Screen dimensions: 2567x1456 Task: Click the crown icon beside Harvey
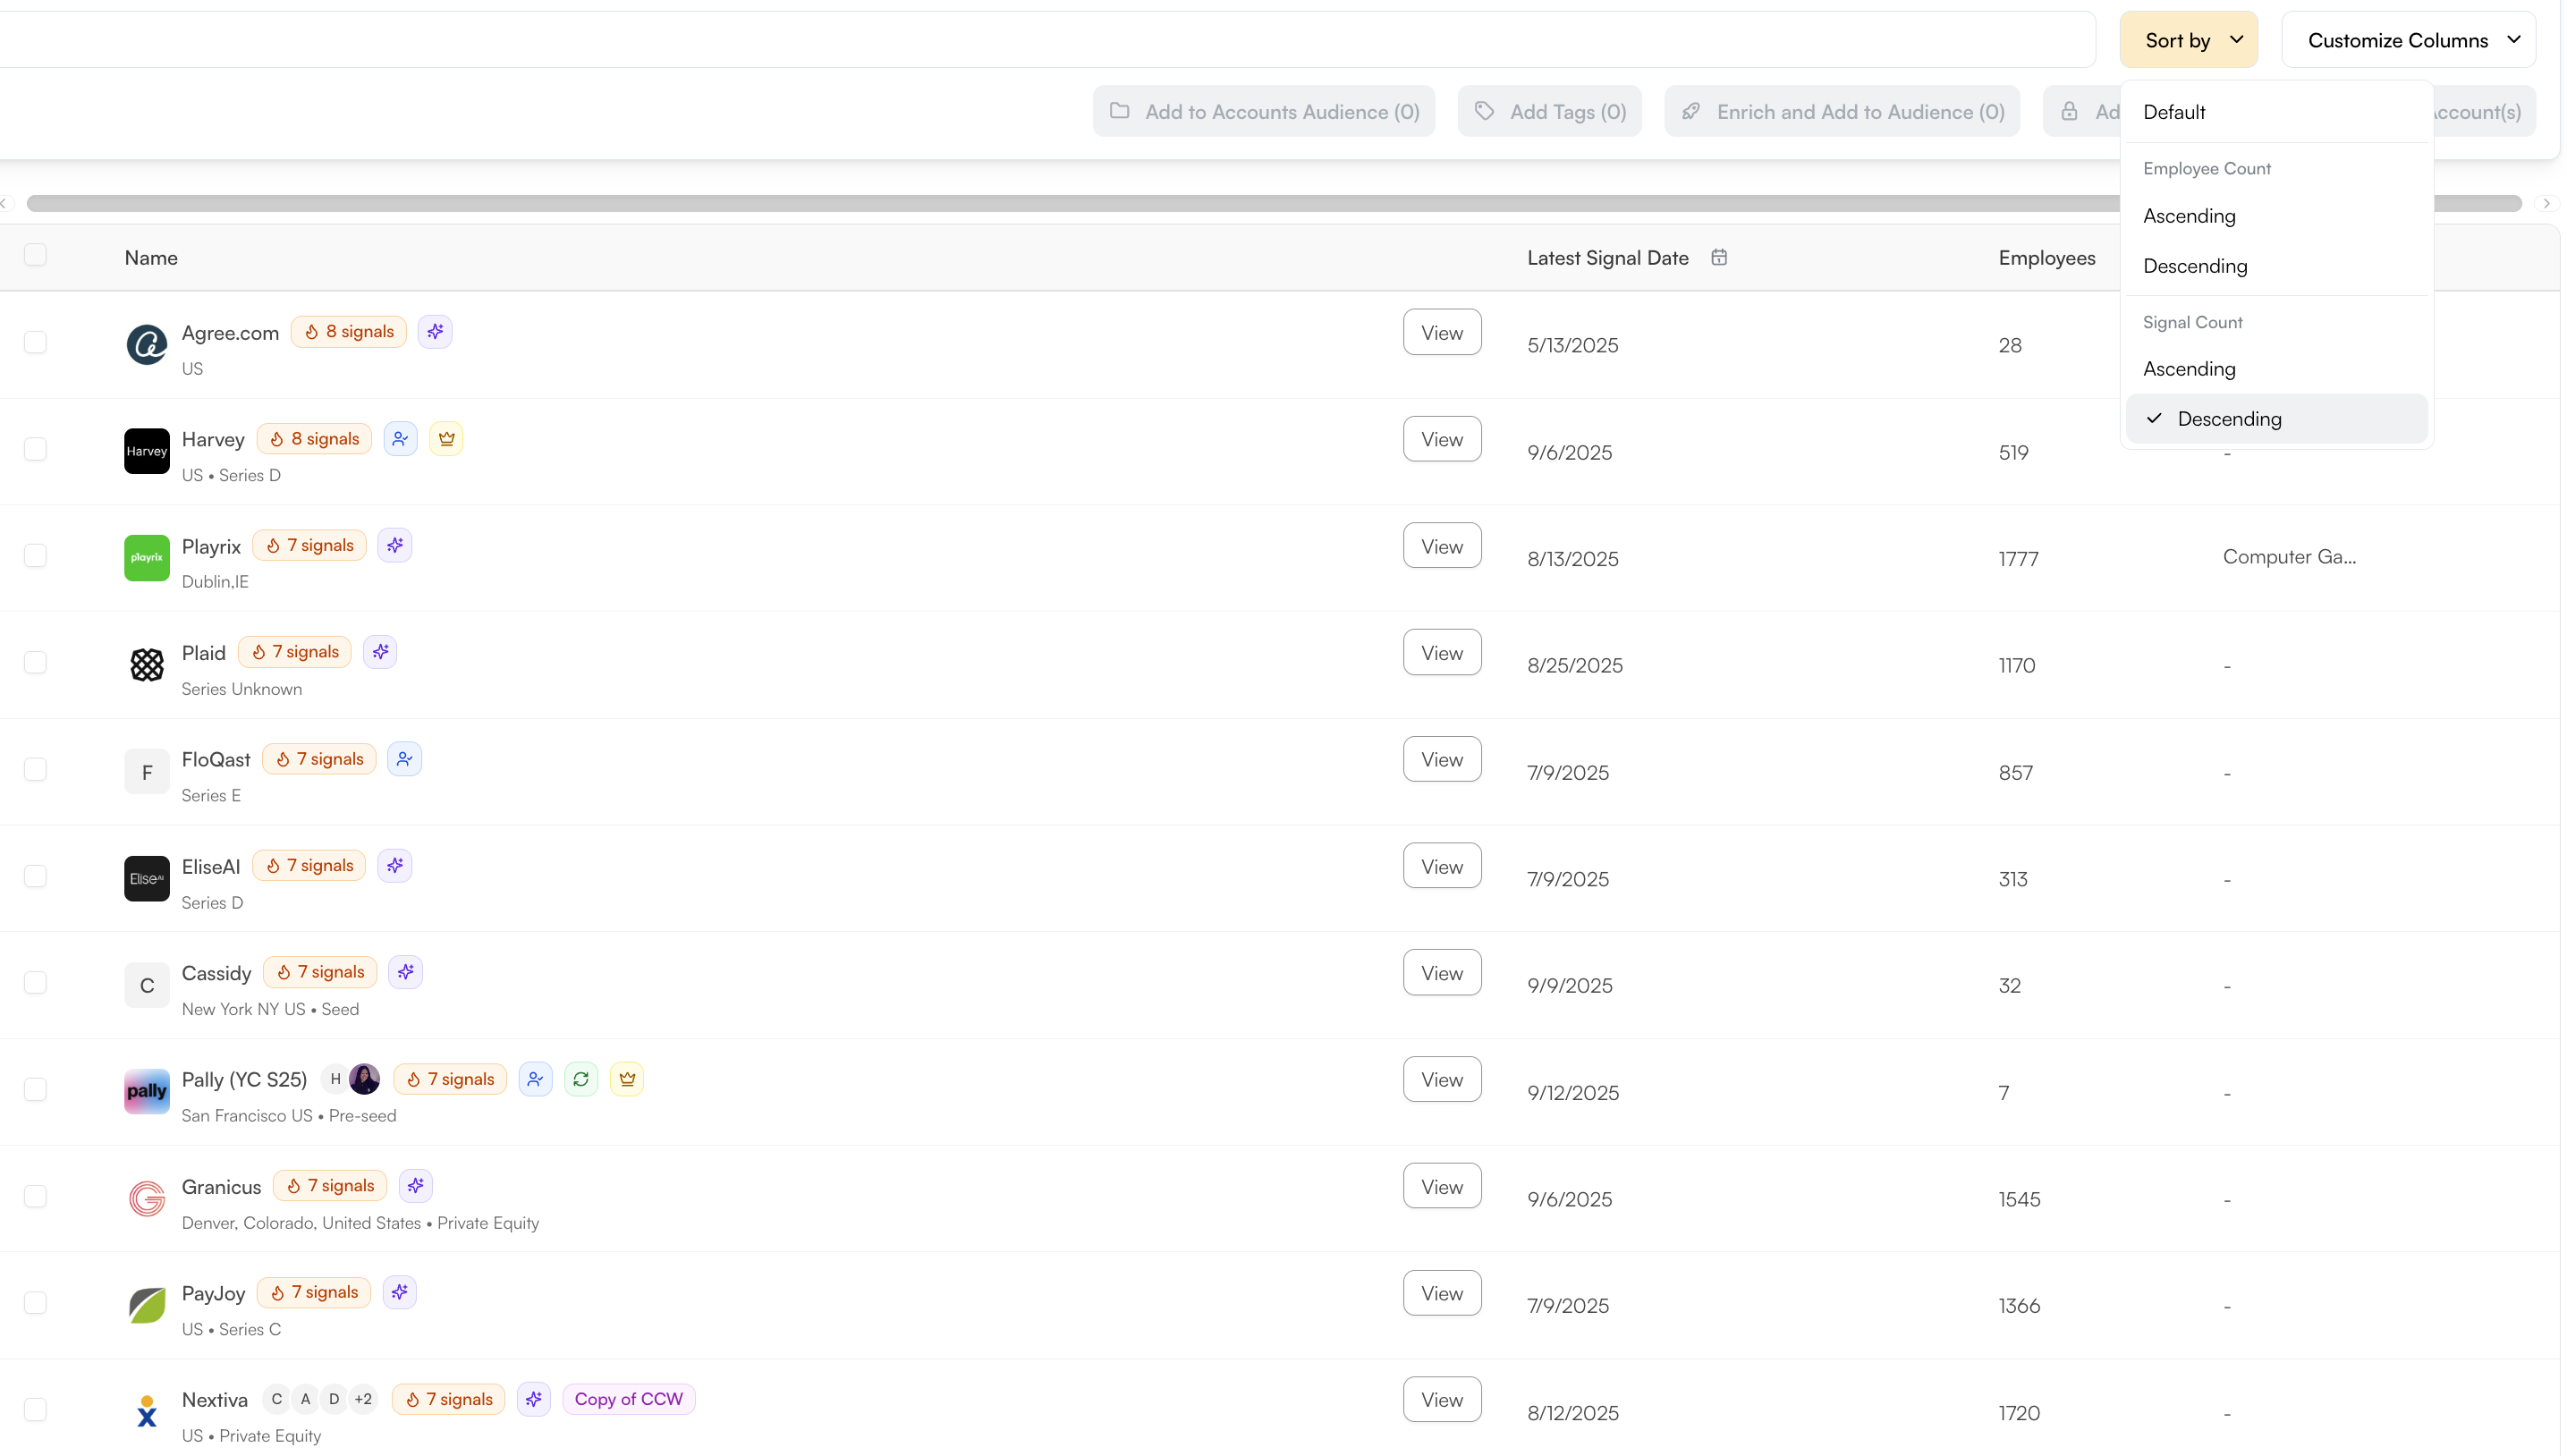click(446, 439)
